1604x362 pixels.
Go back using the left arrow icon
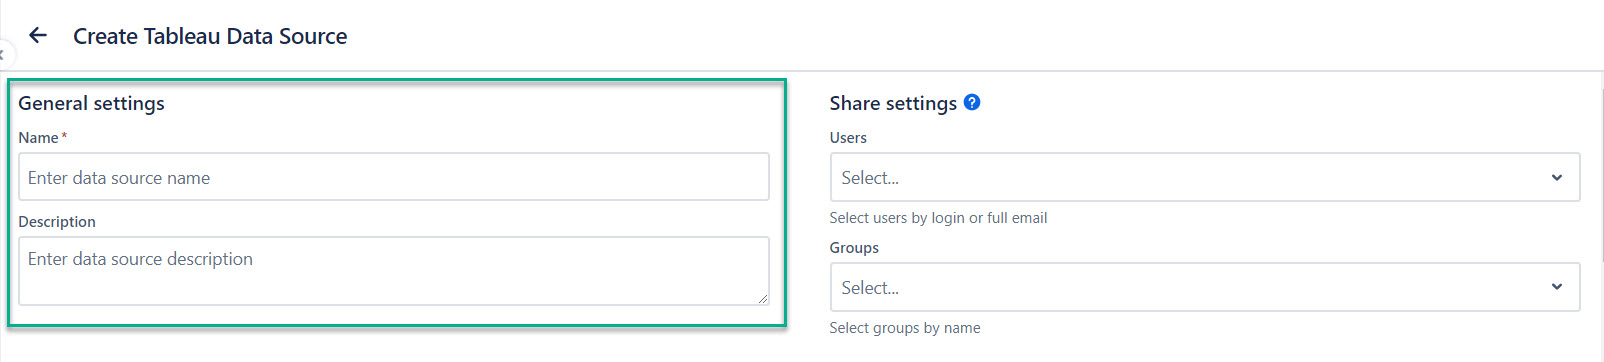(x=38, y=35)
